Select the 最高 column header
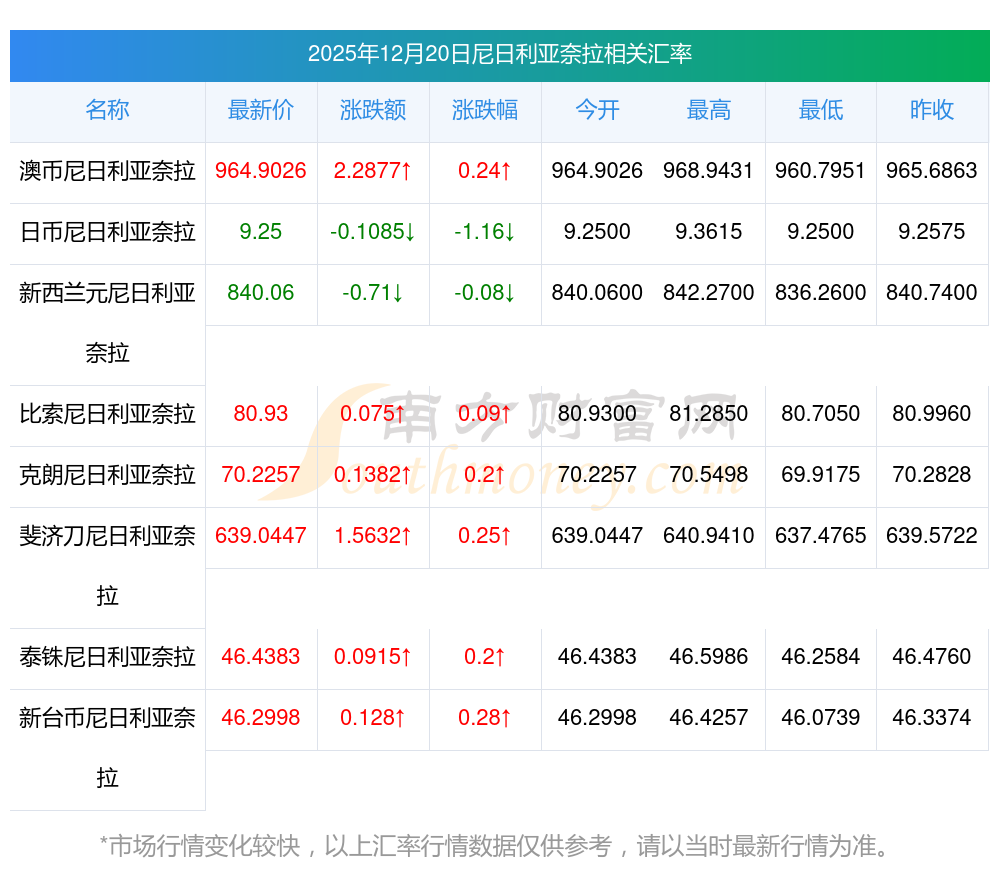The width and height of the screenshot is (1000, 877). (708, 110)
